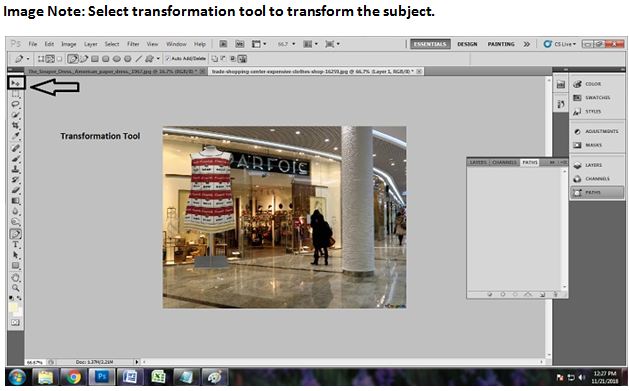Screen dimensions: 629x391
Task: Open Pen tool preset picker dropdown
Action: pos(28,59)
